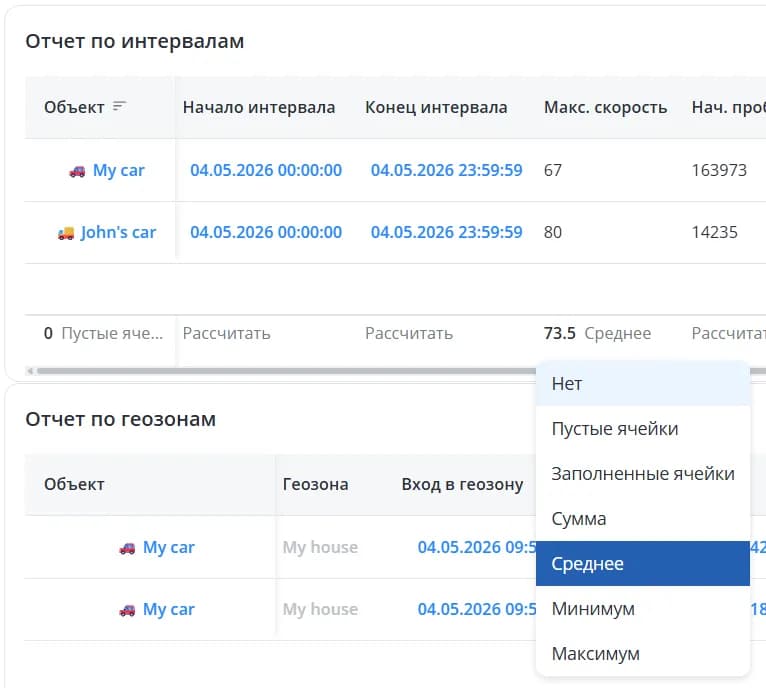The width and height of the screenshot is (766, 688).
Task: Click Вход в геозону column header
Action: point(462,484)
